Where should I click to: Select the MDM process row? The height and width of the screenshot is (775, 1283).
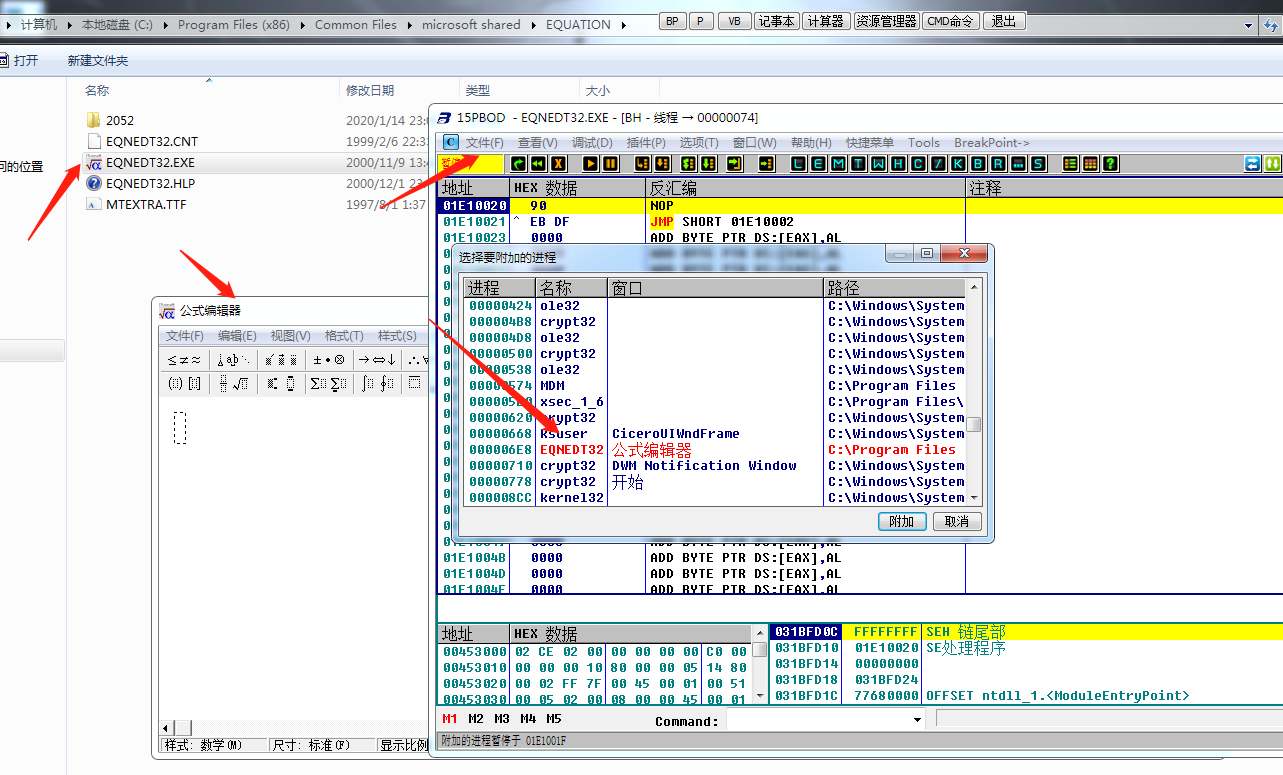(x=715, y=386)
